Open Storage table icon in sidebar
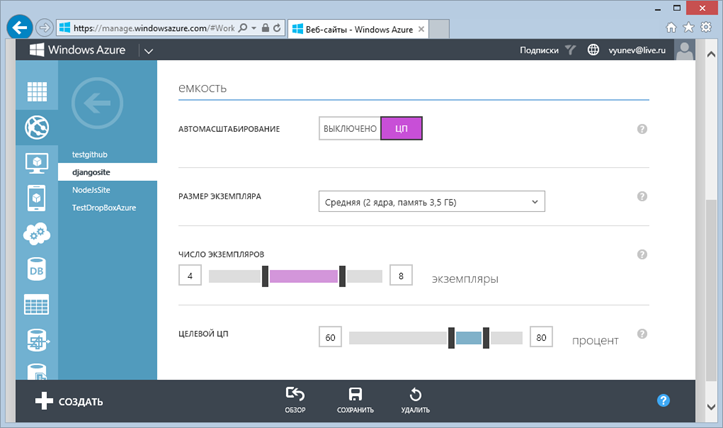723x428 pixels. point(37,305)
